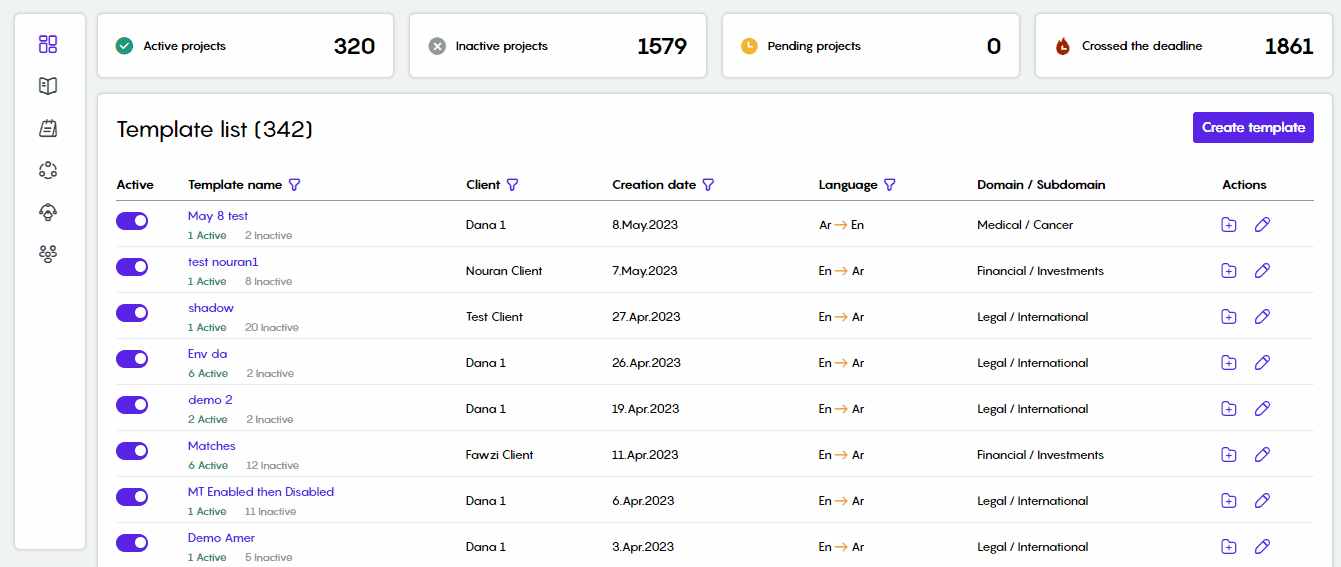Open the people group icon in sidebar
Viewport: 1341px width, 567px height.
(x=48, y=254)
